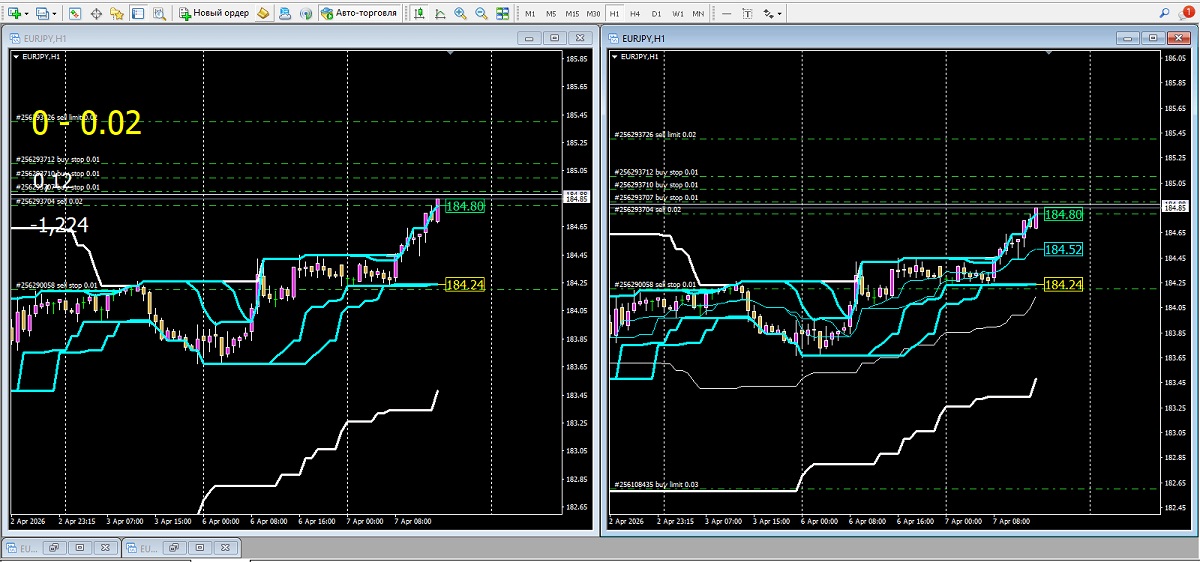Viewport: 1200px width, 562px height.
Task: Select the M5 timeframe
Action: [x=551, y=14]
